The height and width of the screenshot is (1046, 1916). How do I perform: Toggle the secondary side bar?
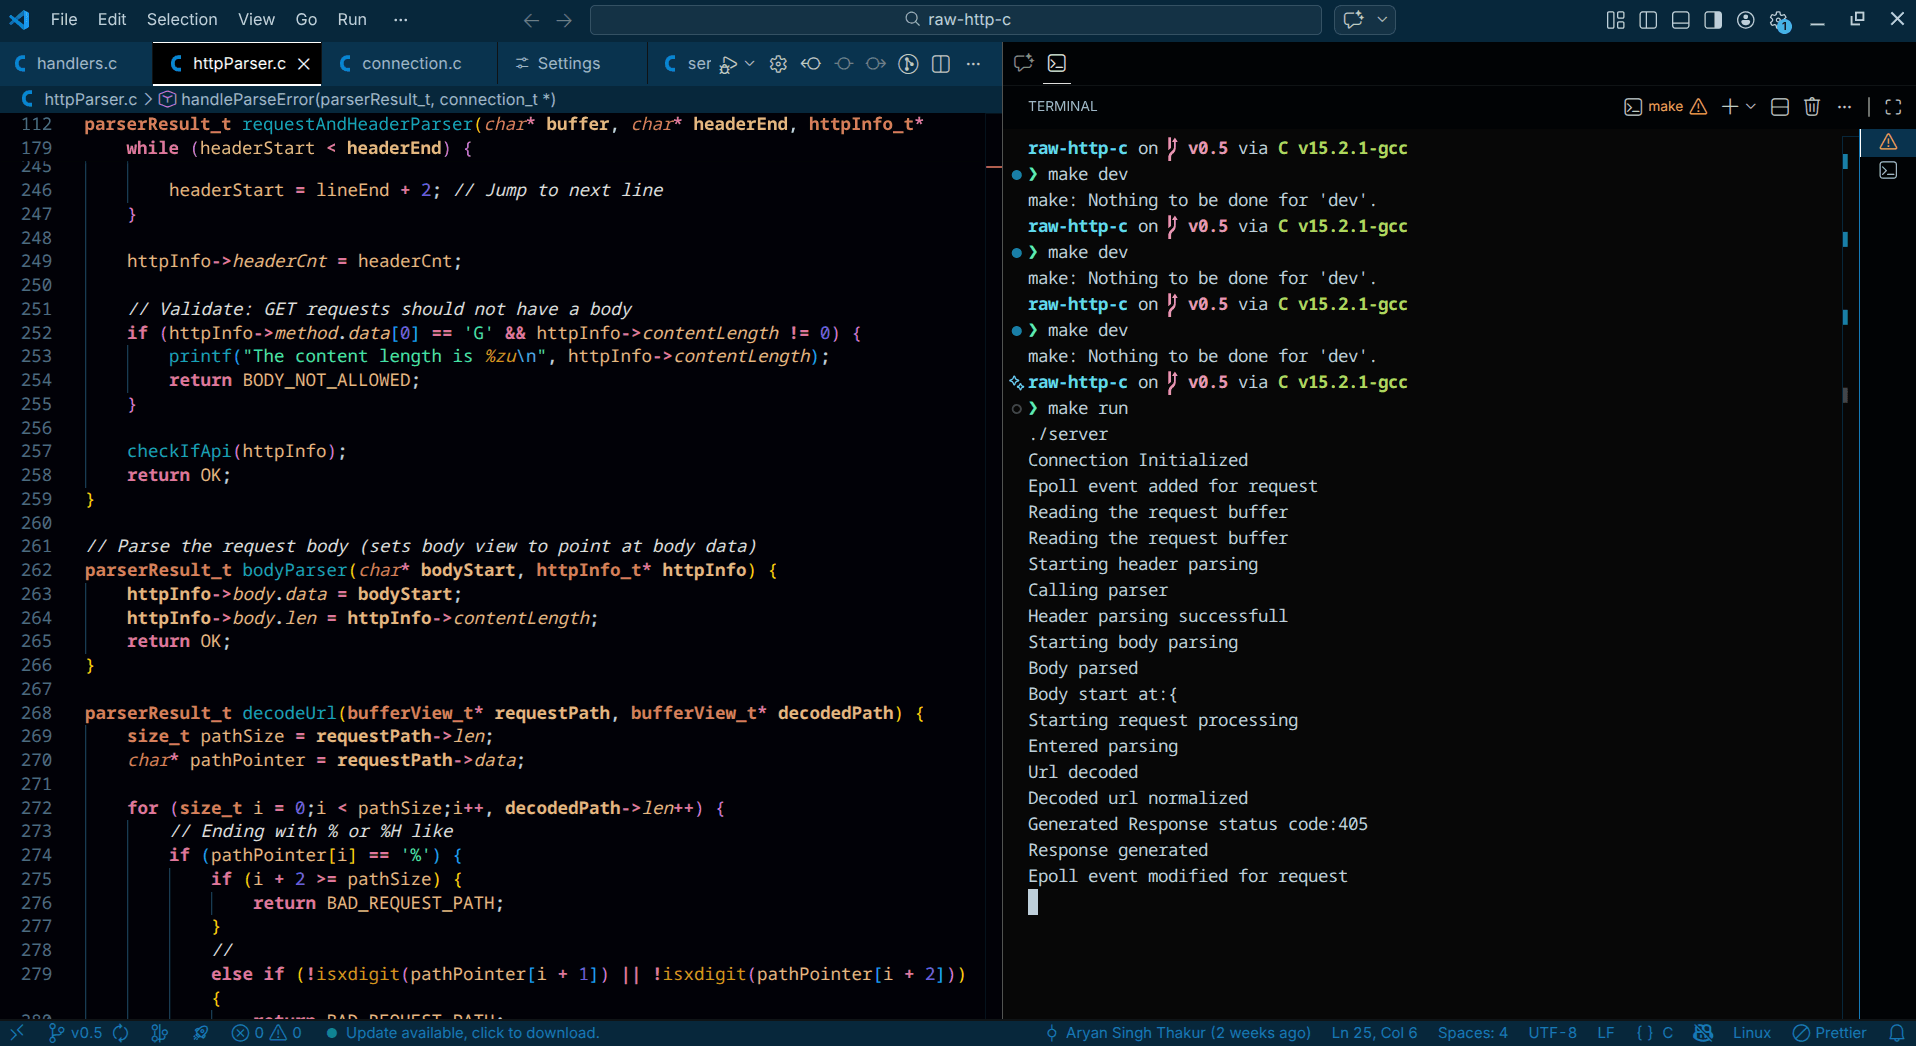[x=1713, y=20]
